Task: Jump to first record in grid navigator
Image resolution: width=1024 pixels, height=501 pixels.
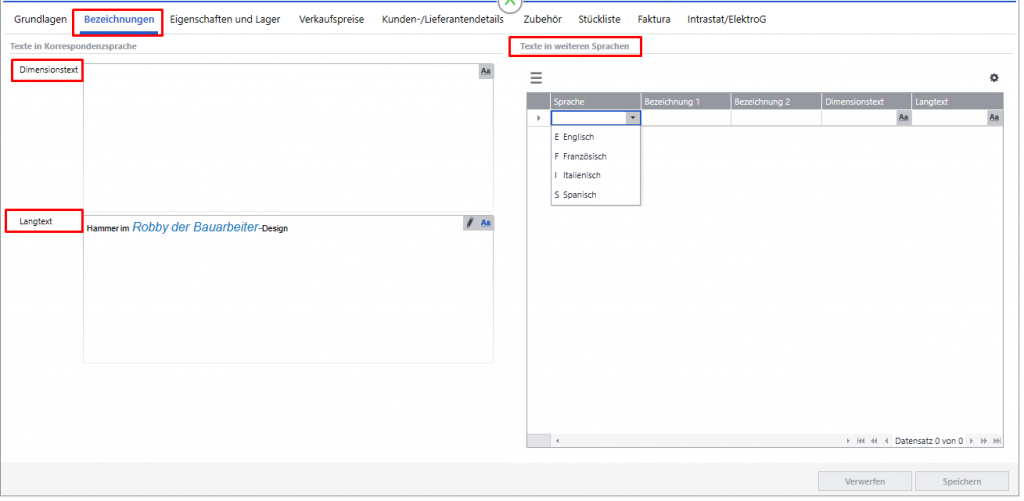Action: click(860, 441)
